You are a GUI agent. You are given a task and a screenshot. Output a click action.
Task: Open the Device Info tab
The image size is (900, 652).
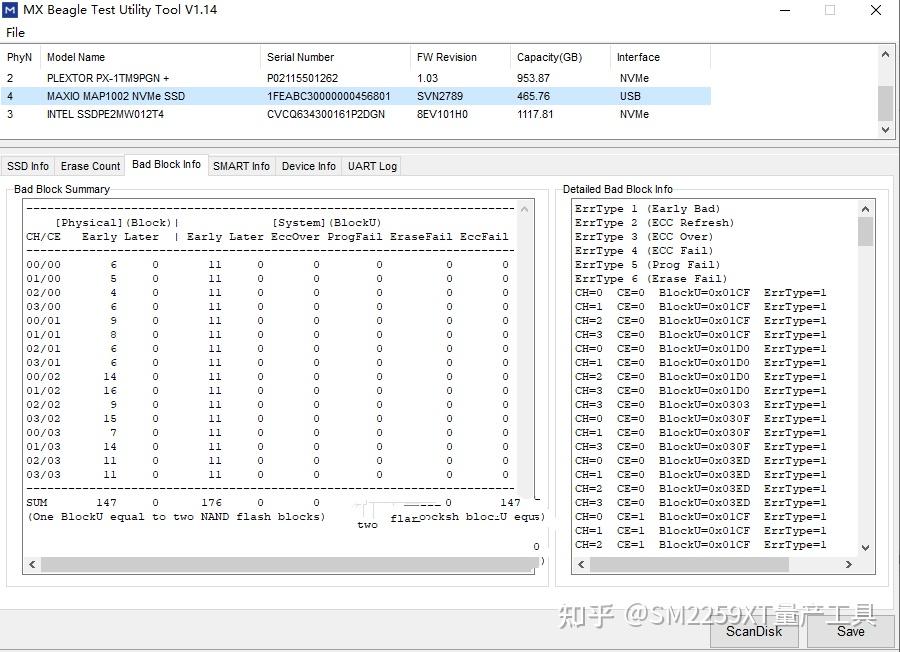pyautogui.click(x=308, y=166)
